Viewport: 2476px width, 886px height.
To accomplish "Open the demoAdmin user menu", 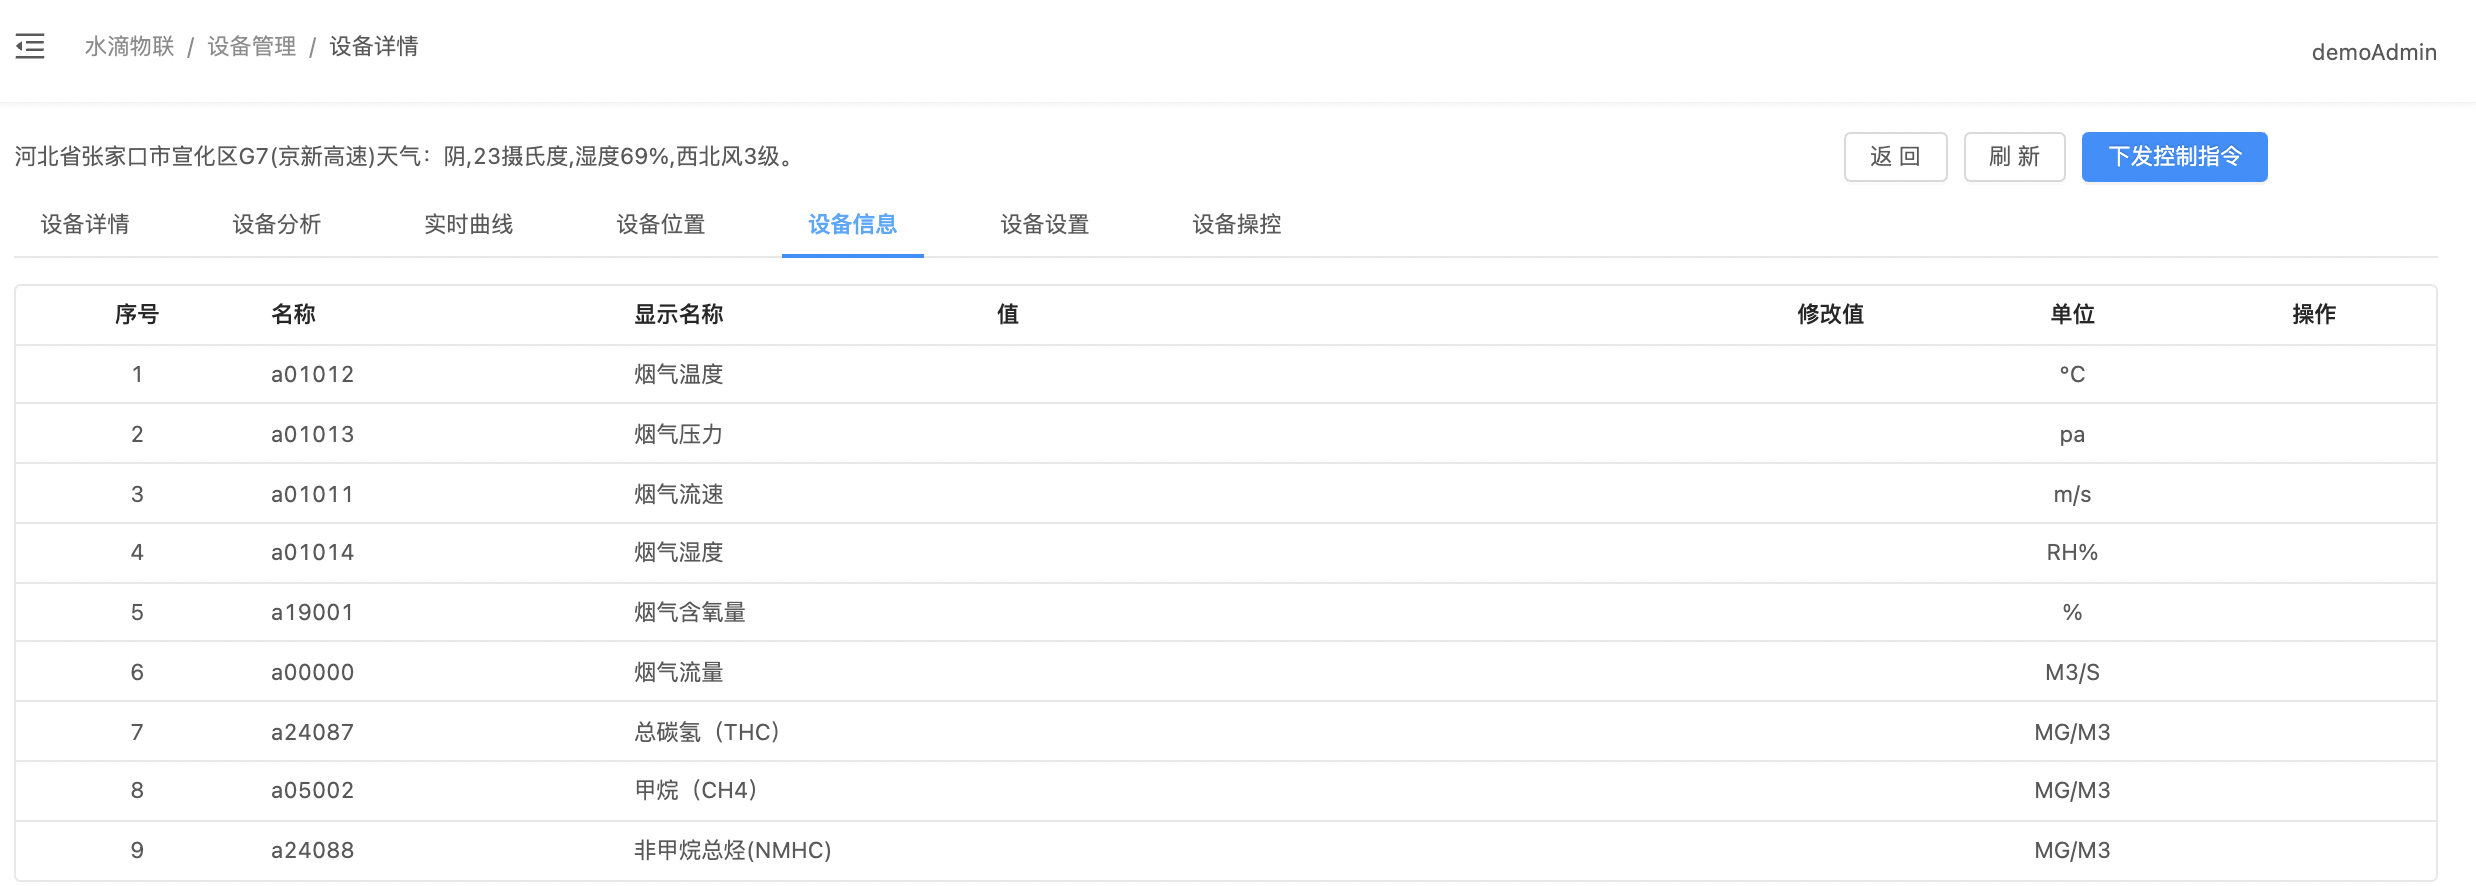I will click(2373, 52).
